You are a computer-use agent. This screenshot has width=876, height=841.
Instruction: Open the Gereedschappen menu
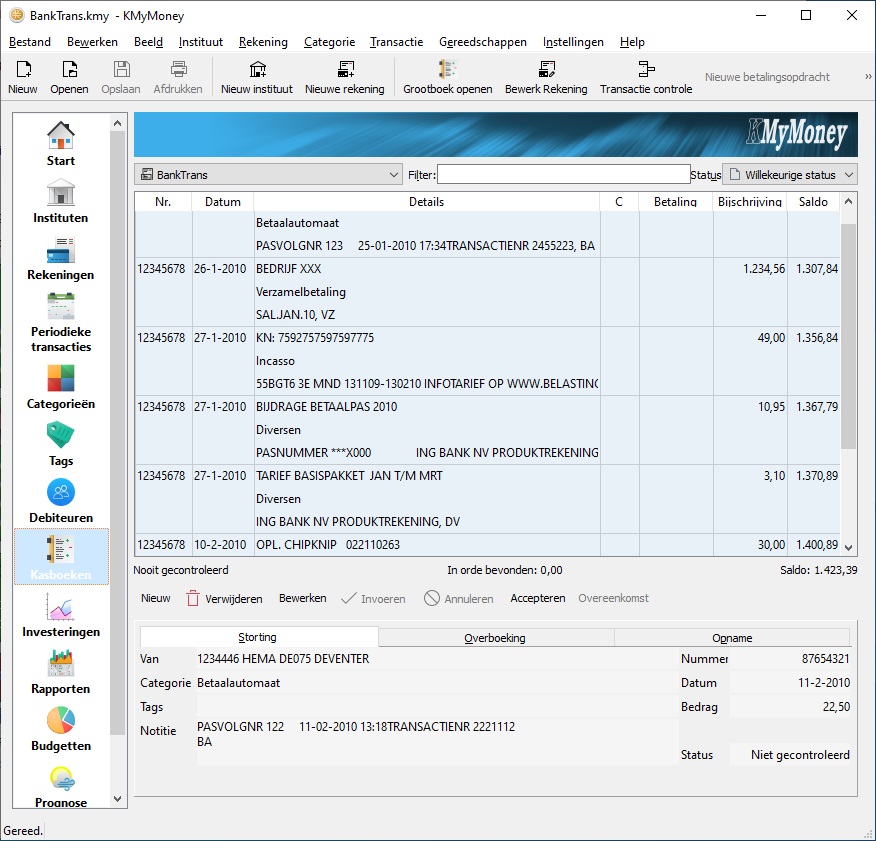point(483,42)
